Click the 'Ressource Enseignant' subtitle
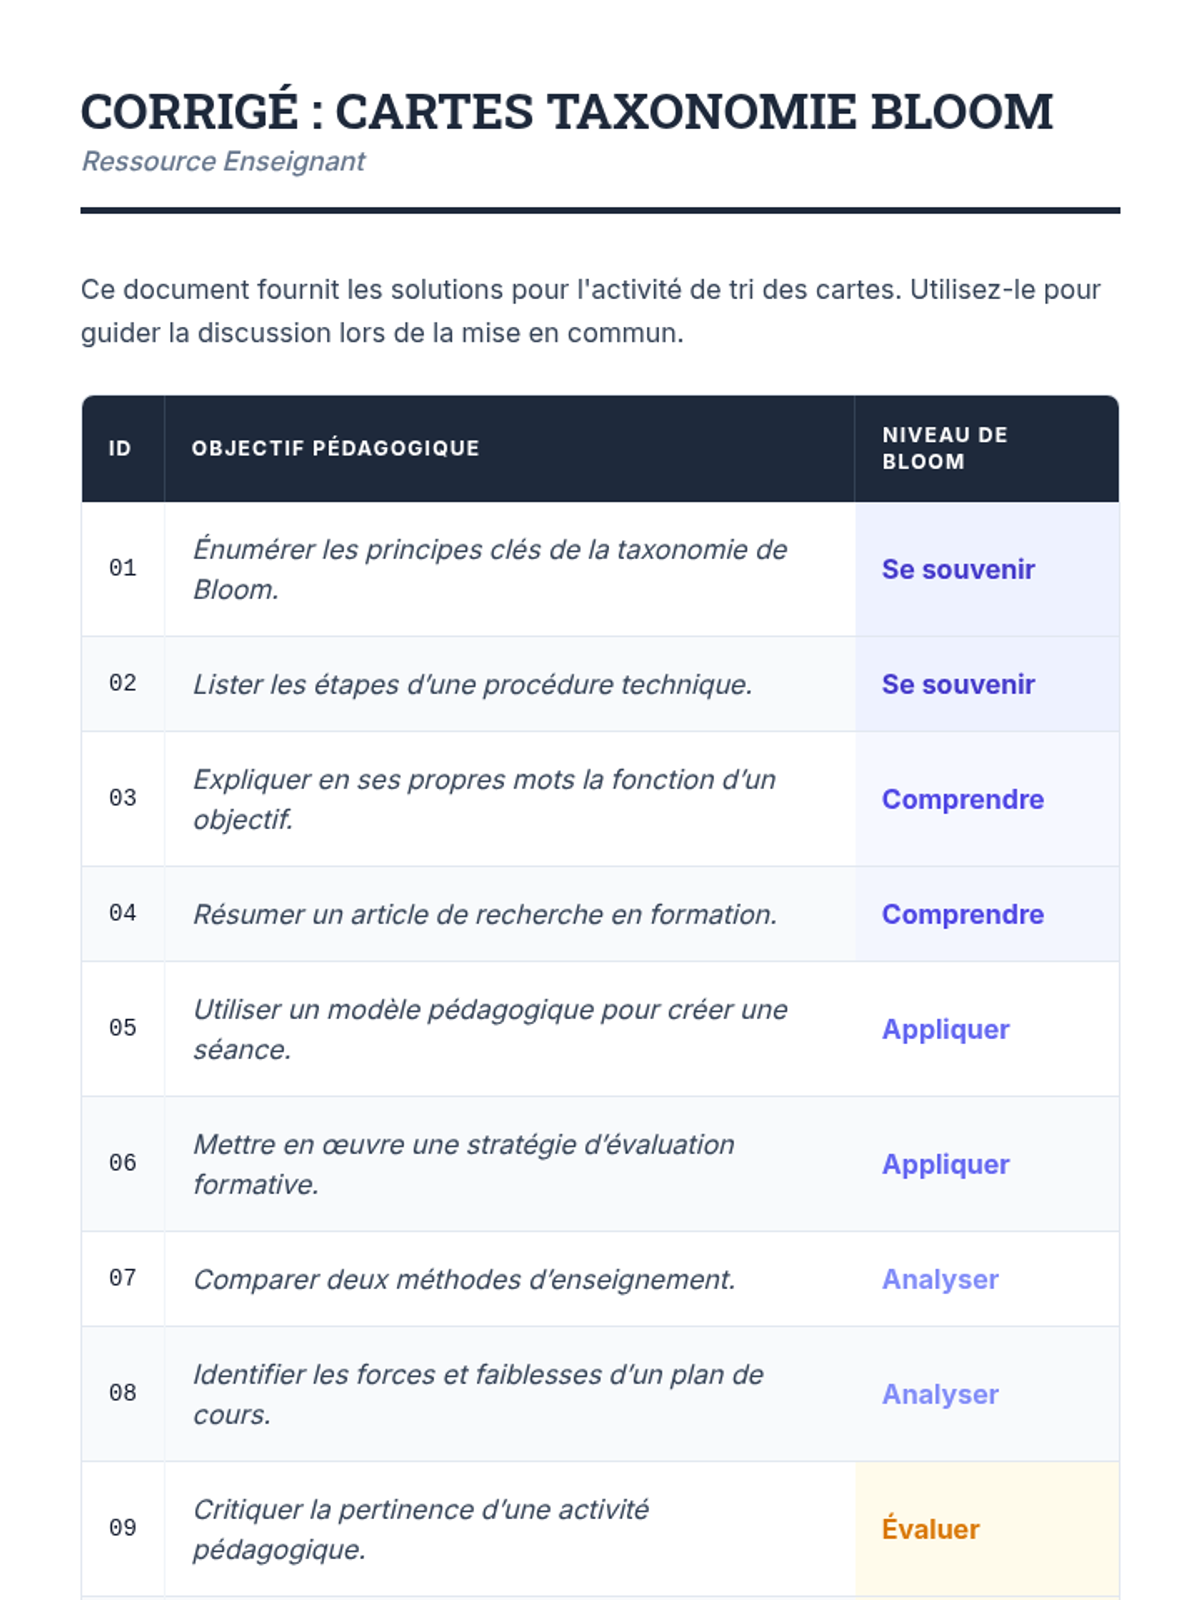Viewport: 1200px width, 1600px height. [223, 161]
